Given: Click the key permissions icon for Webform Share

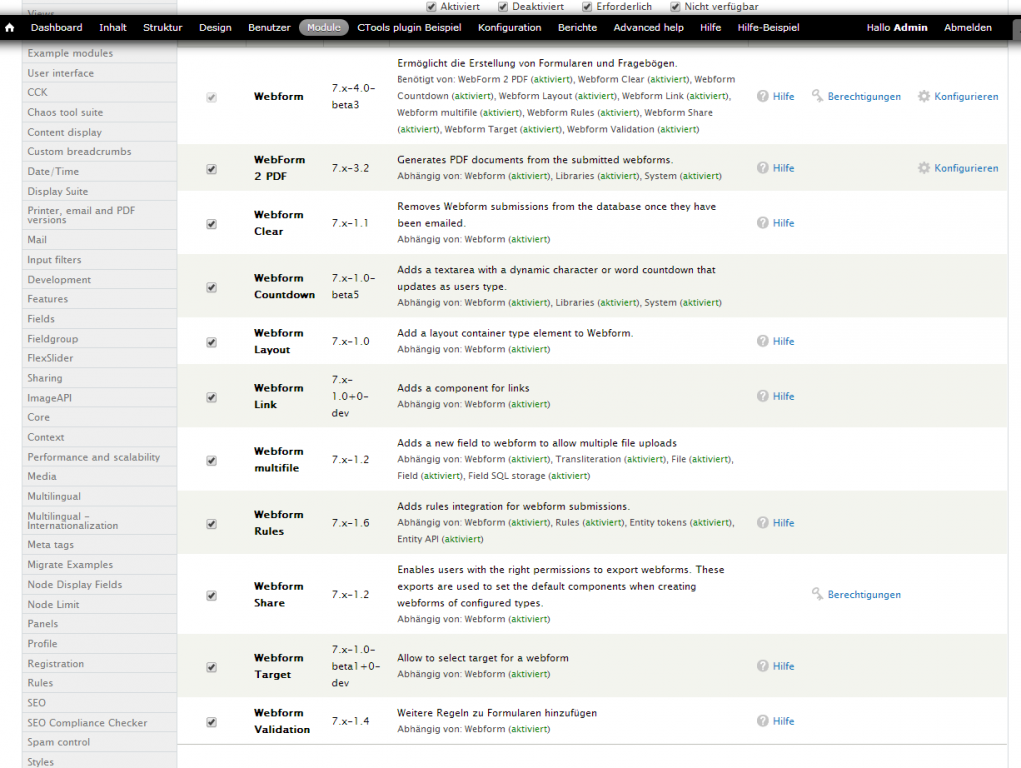Looking at the screenshot, I should click(817, 595).
